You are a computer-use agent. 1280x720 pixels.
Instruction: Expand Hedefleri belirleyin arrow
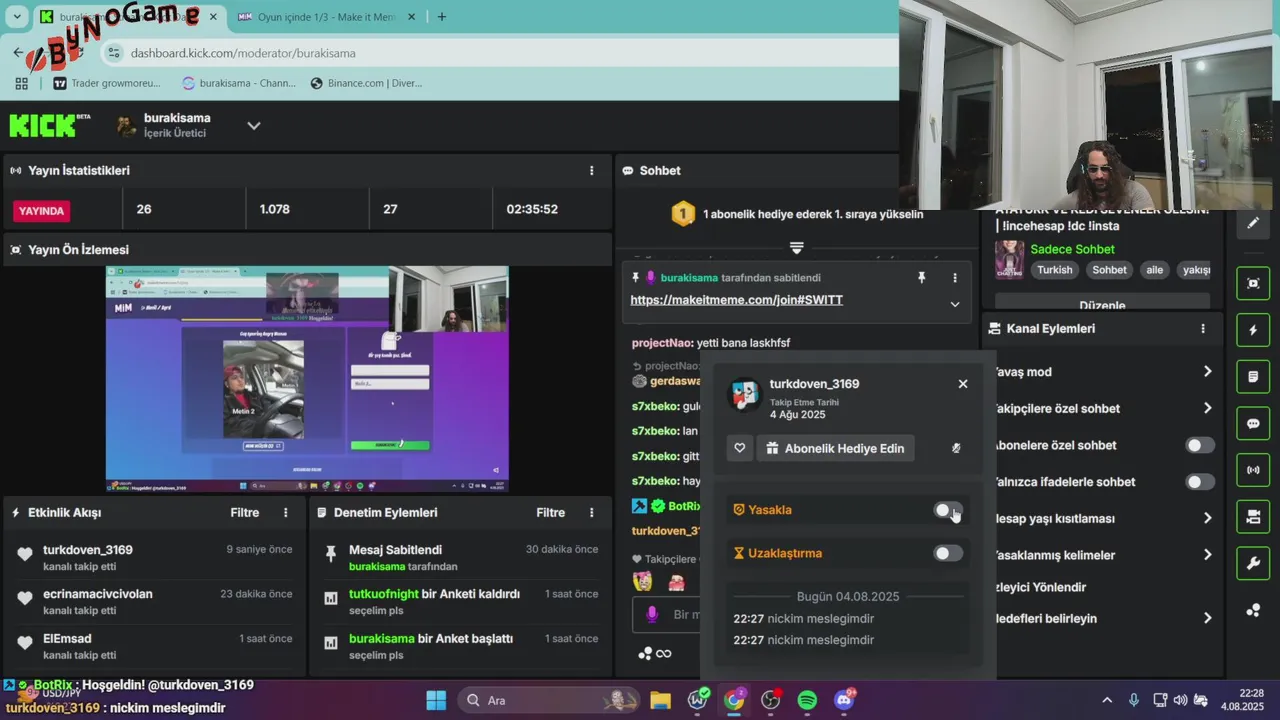point(1207,619)
